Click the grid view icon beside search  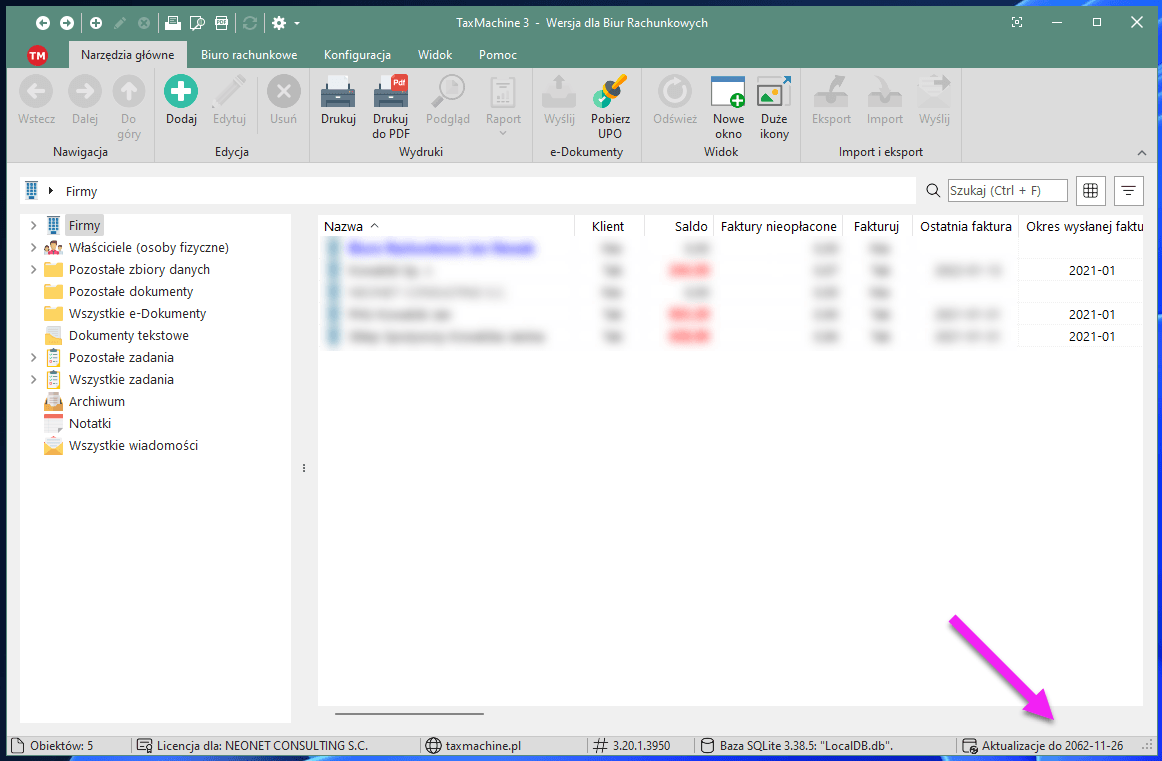pyautogui.click(x=1091, y=190)
